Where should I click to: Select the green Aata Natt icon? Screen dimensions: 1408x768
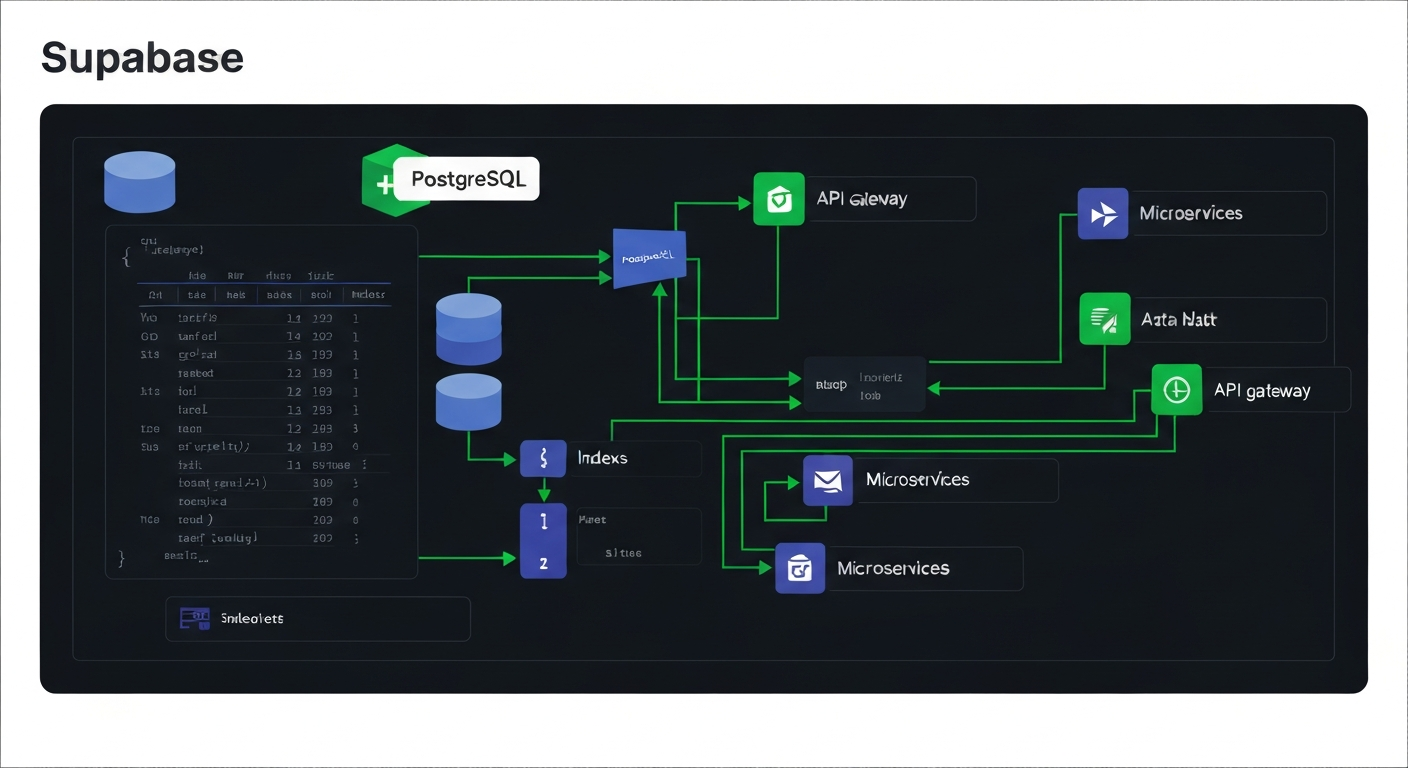coord(1105,319)
